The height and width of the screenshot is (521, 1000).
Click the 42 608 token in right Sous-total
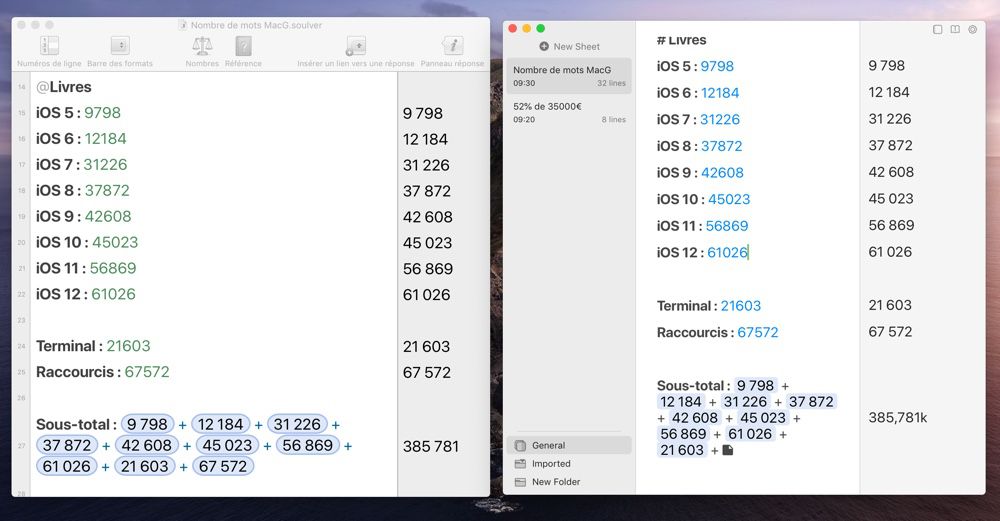(x=695, y=418)
